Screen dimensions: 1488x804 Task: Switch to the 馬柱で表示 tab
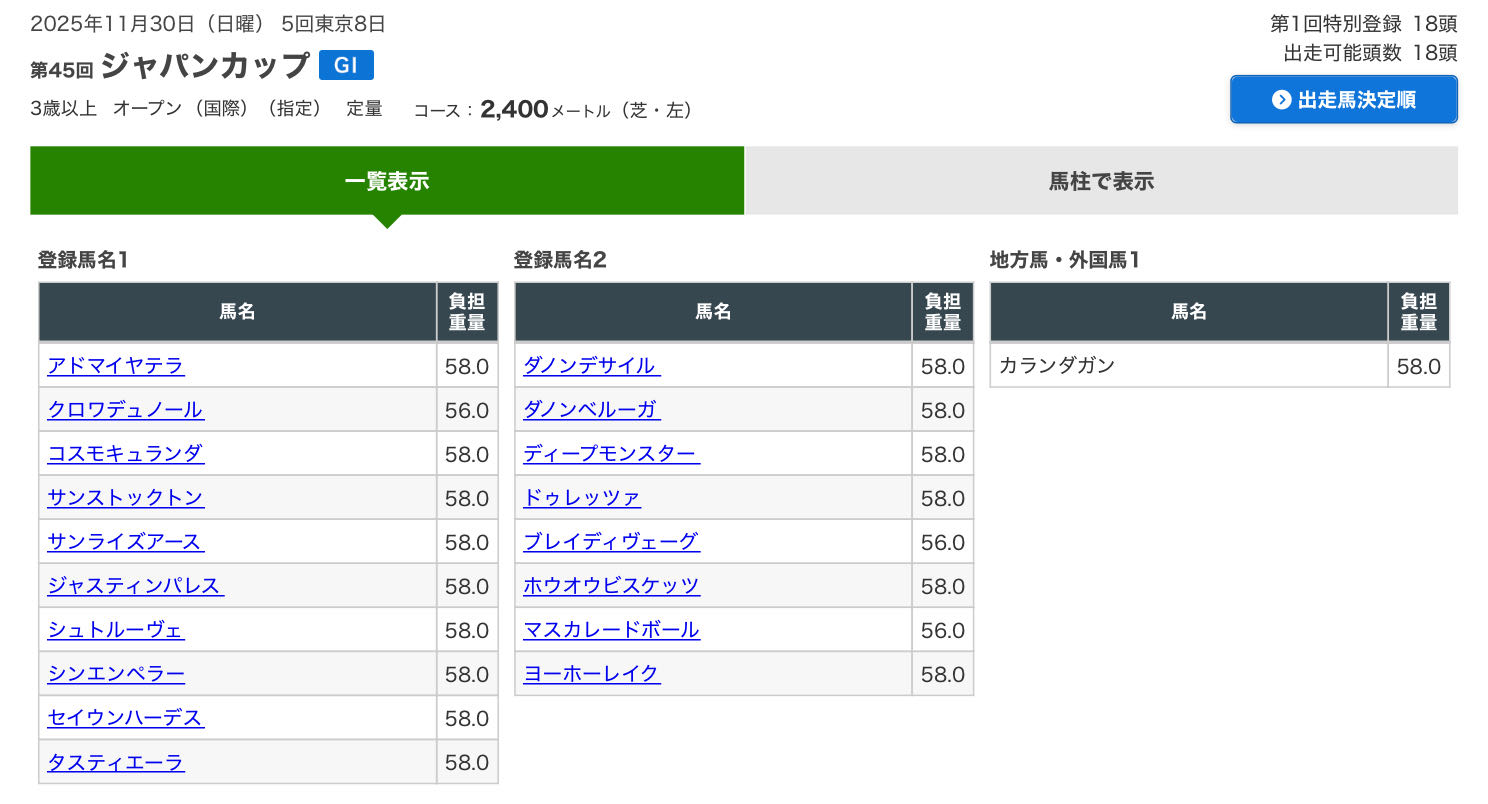point(1101,181)
